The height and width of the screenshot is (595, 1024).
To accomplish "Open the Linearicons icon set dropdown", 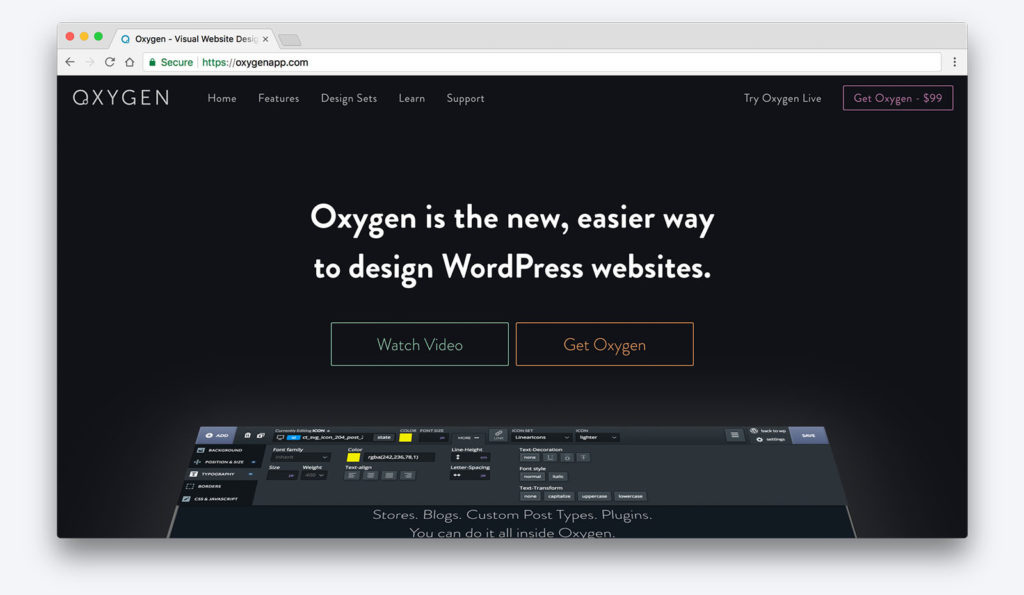I will pyautogui.click(x=541, y=437).
